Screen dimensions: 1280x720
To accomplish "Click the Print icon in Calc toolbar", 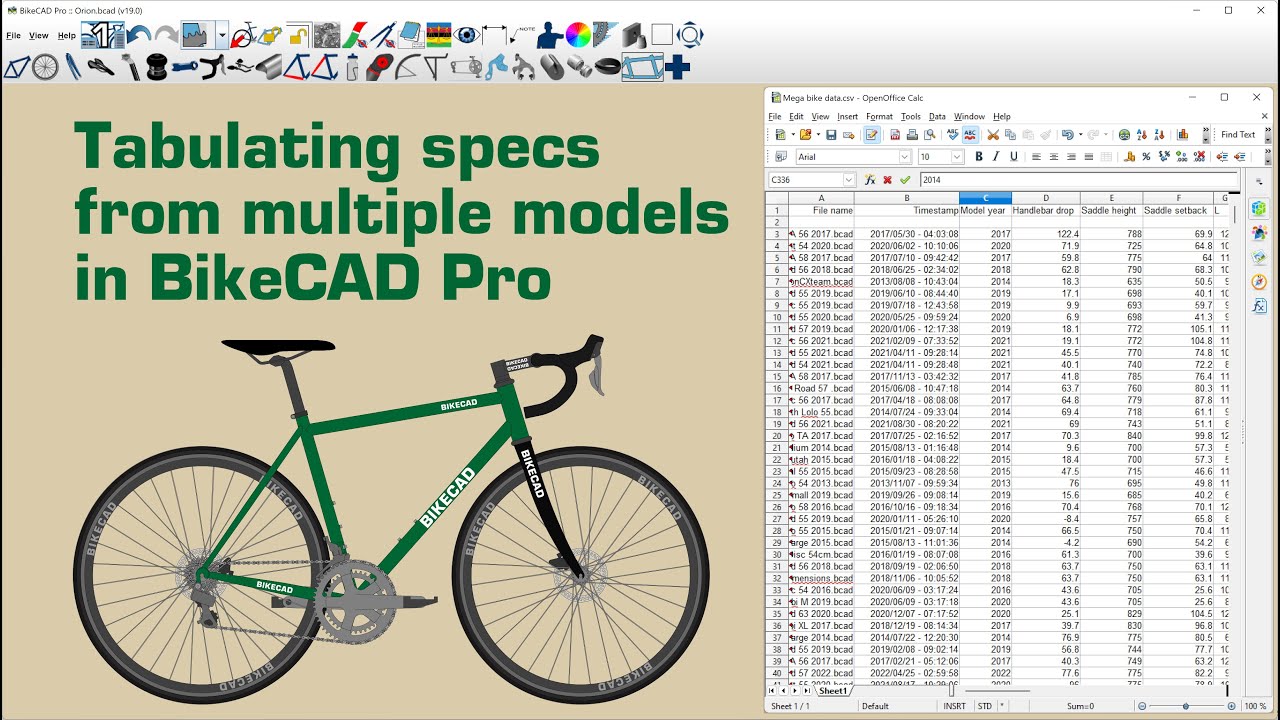I will 912,135.
